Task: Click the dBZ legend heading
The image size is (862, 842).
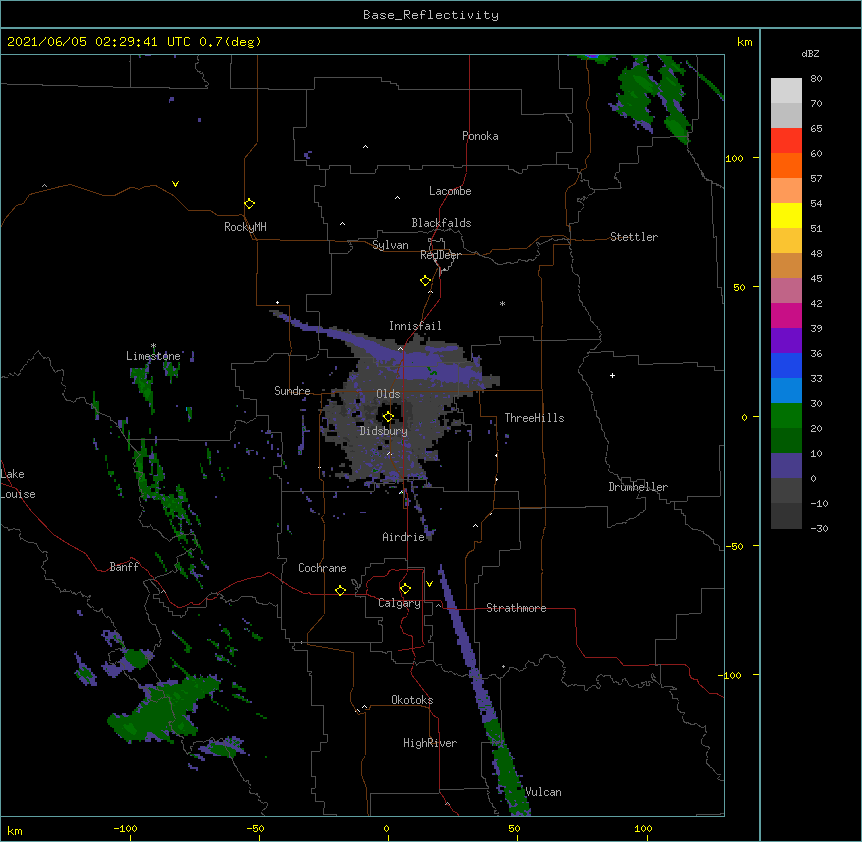Action: click(810, 53)
